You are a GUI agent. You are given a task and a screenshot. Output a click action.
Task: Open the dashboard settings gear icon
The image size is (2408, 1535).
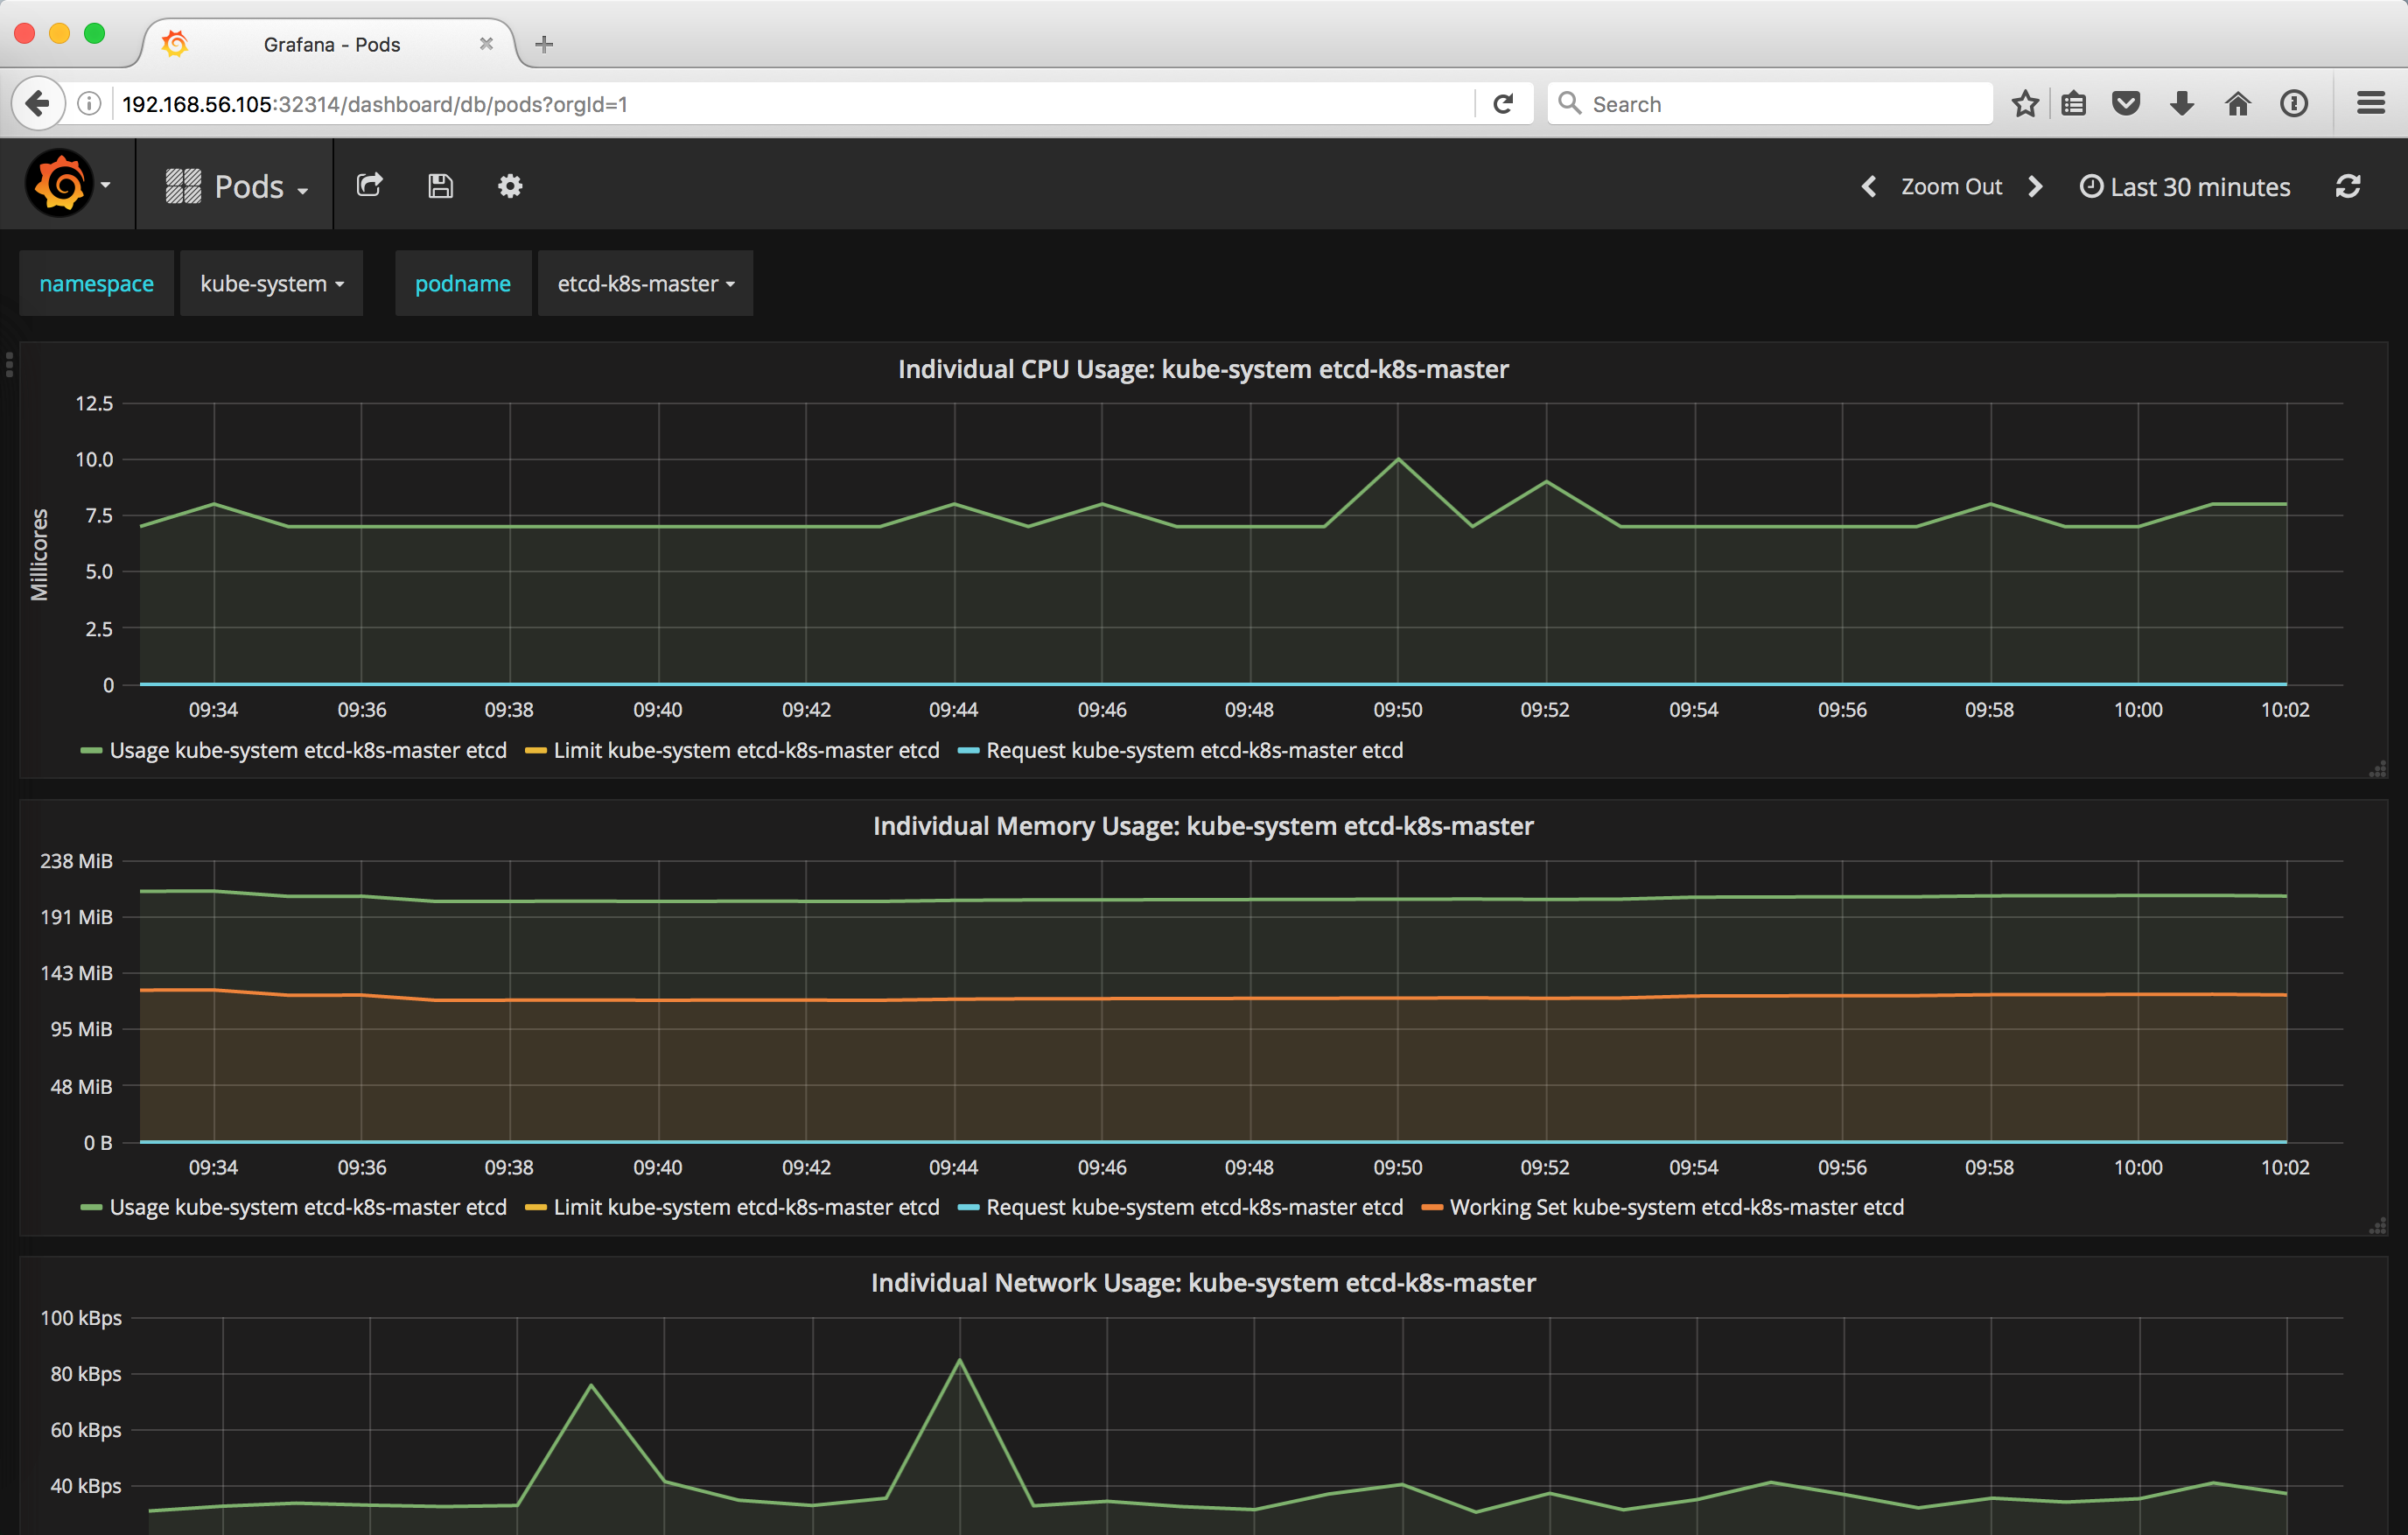(511, 183)
